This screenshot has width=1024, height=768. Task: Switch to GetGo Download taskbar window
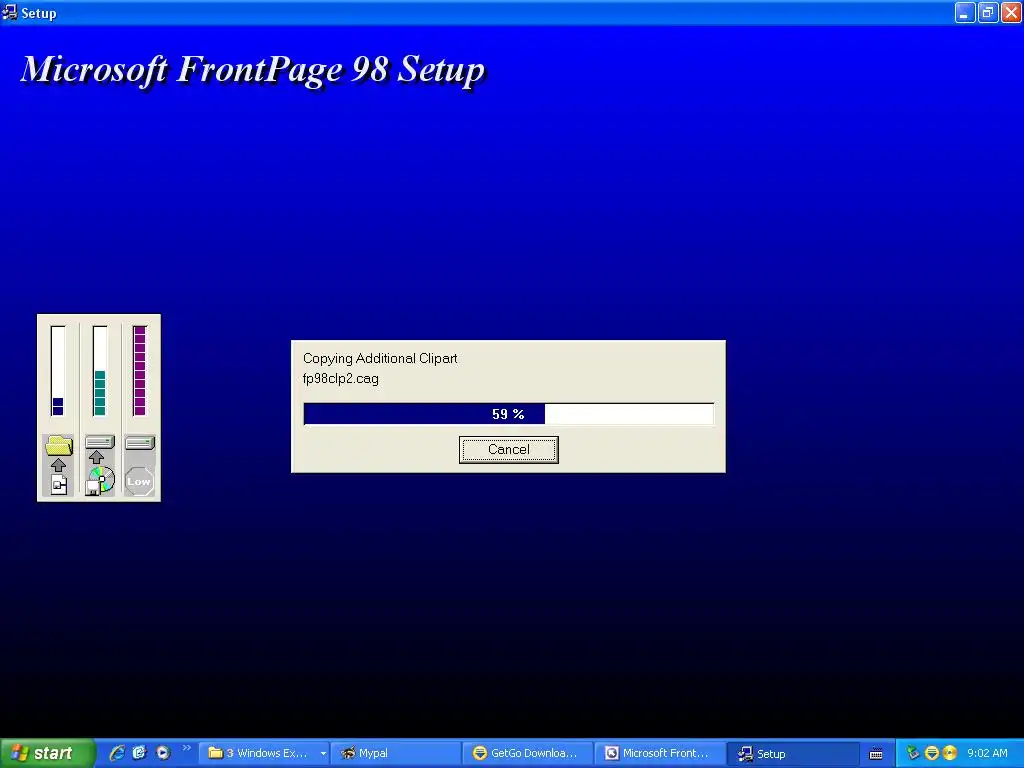tap(528, 753)
